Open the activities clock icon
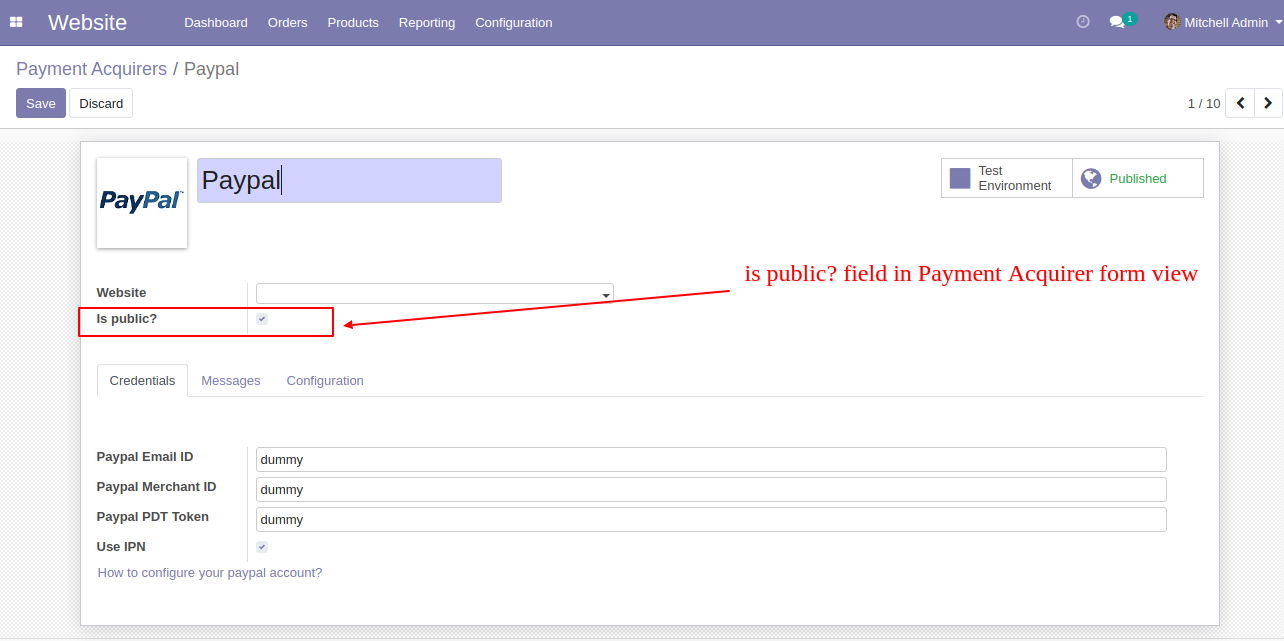Image resolution: width=1284 pixels, height=641 pixels. click(x=1083, y=22)
